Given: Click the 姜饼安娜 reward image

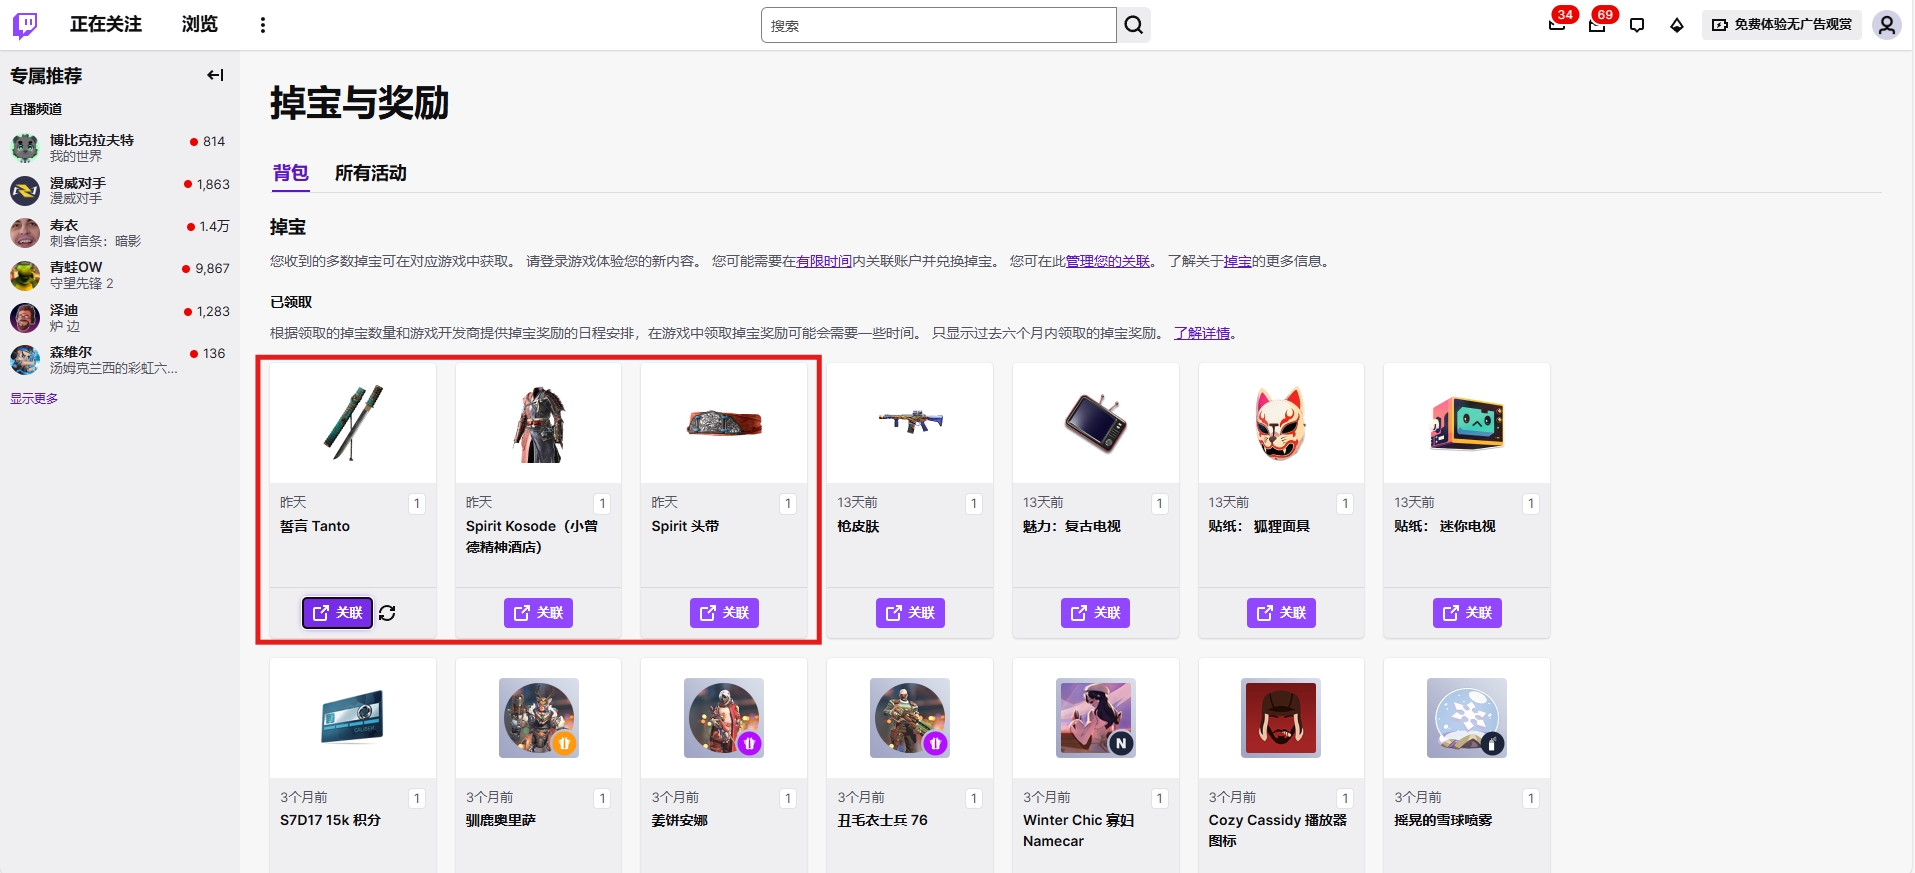Looking at the screenshot, I should click(x=724, y=718).
